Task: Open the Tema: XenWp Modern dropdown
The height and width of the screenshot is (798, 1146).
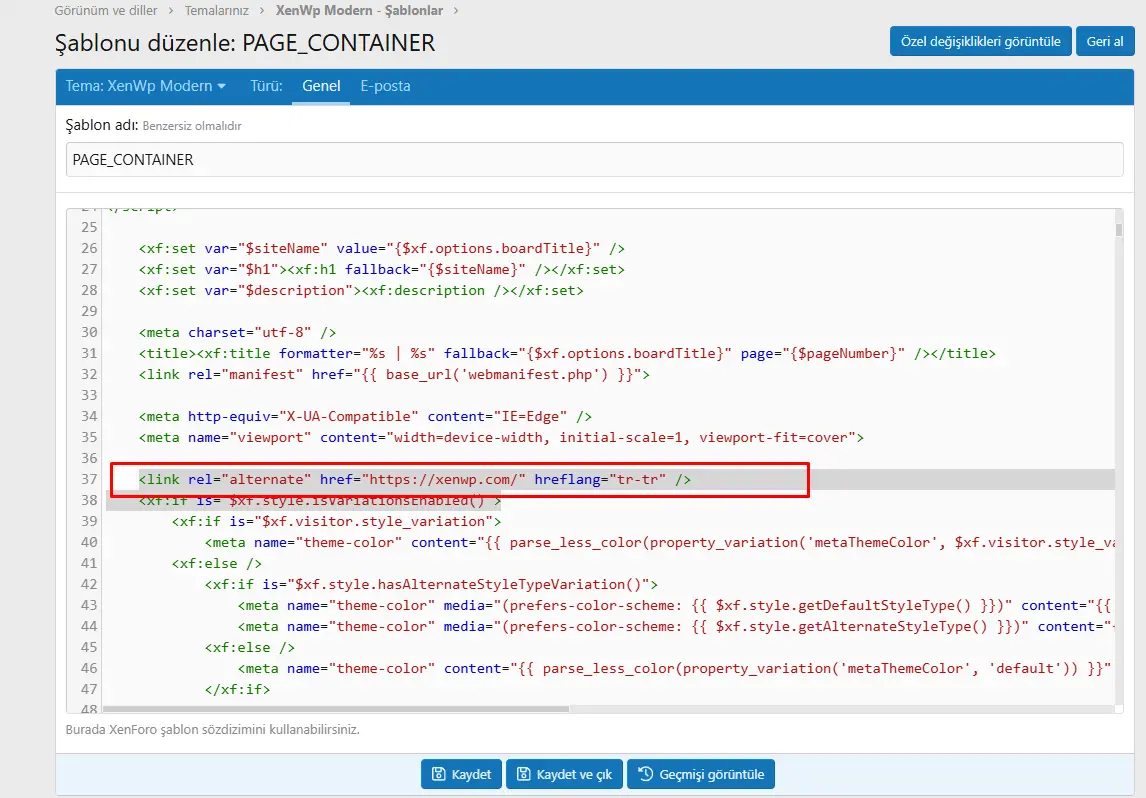Action: click(x=145, y=86)
